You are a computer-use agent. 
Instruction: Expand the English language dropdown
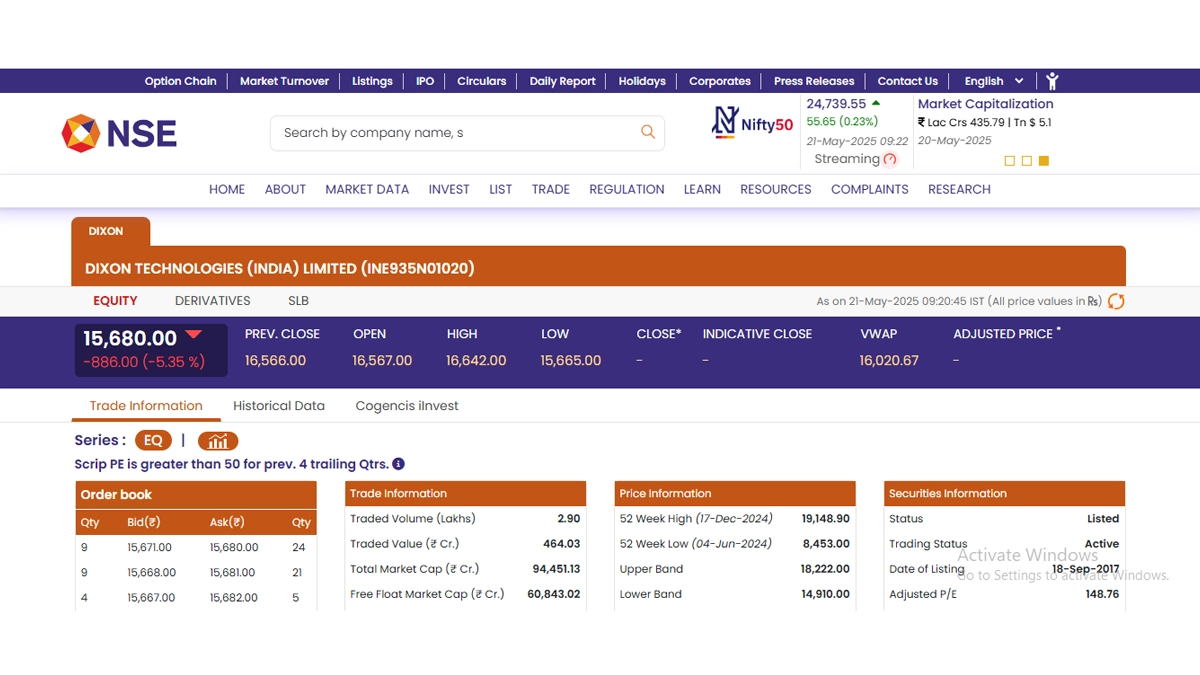994,81
